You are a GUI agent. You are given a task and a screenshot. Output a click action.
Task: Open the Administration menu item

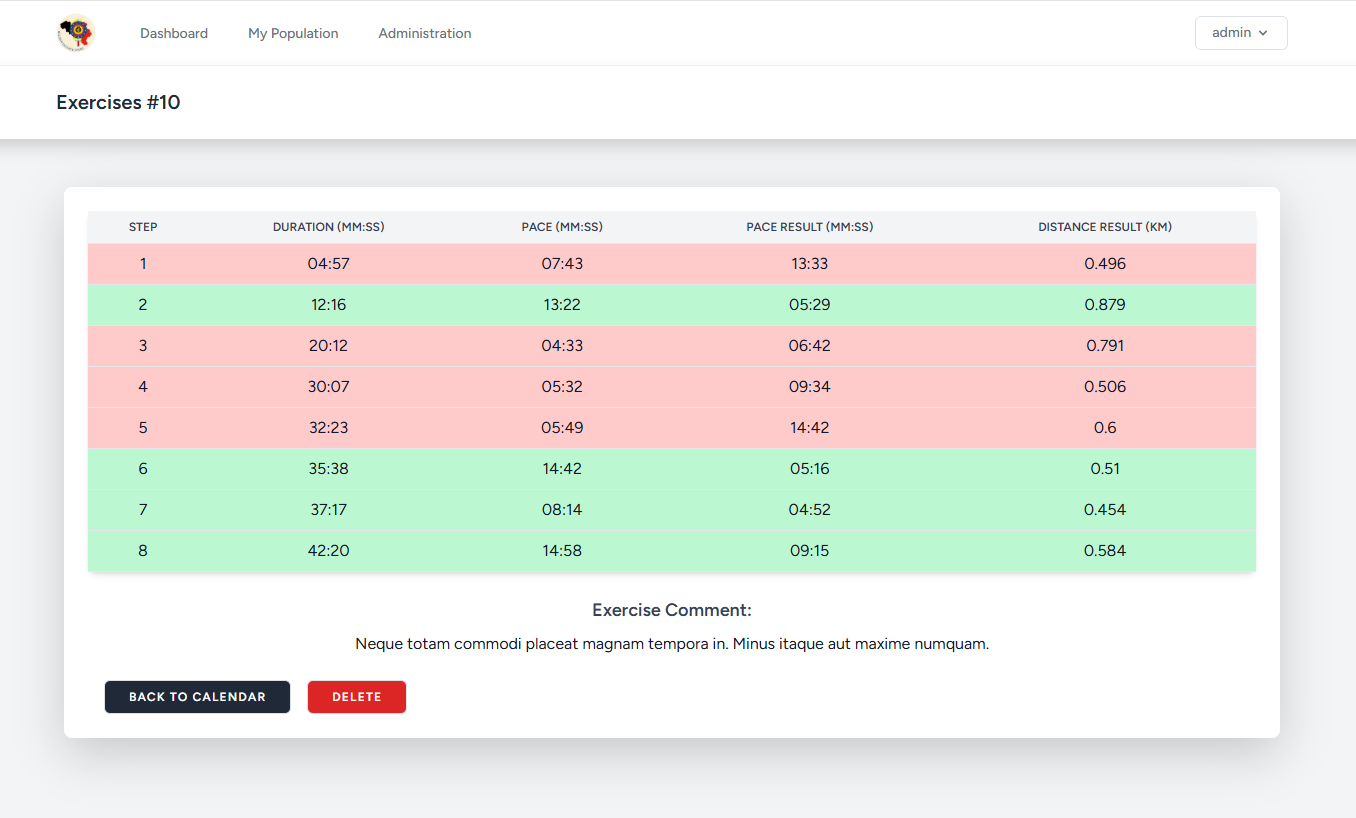tap(425, 33)
